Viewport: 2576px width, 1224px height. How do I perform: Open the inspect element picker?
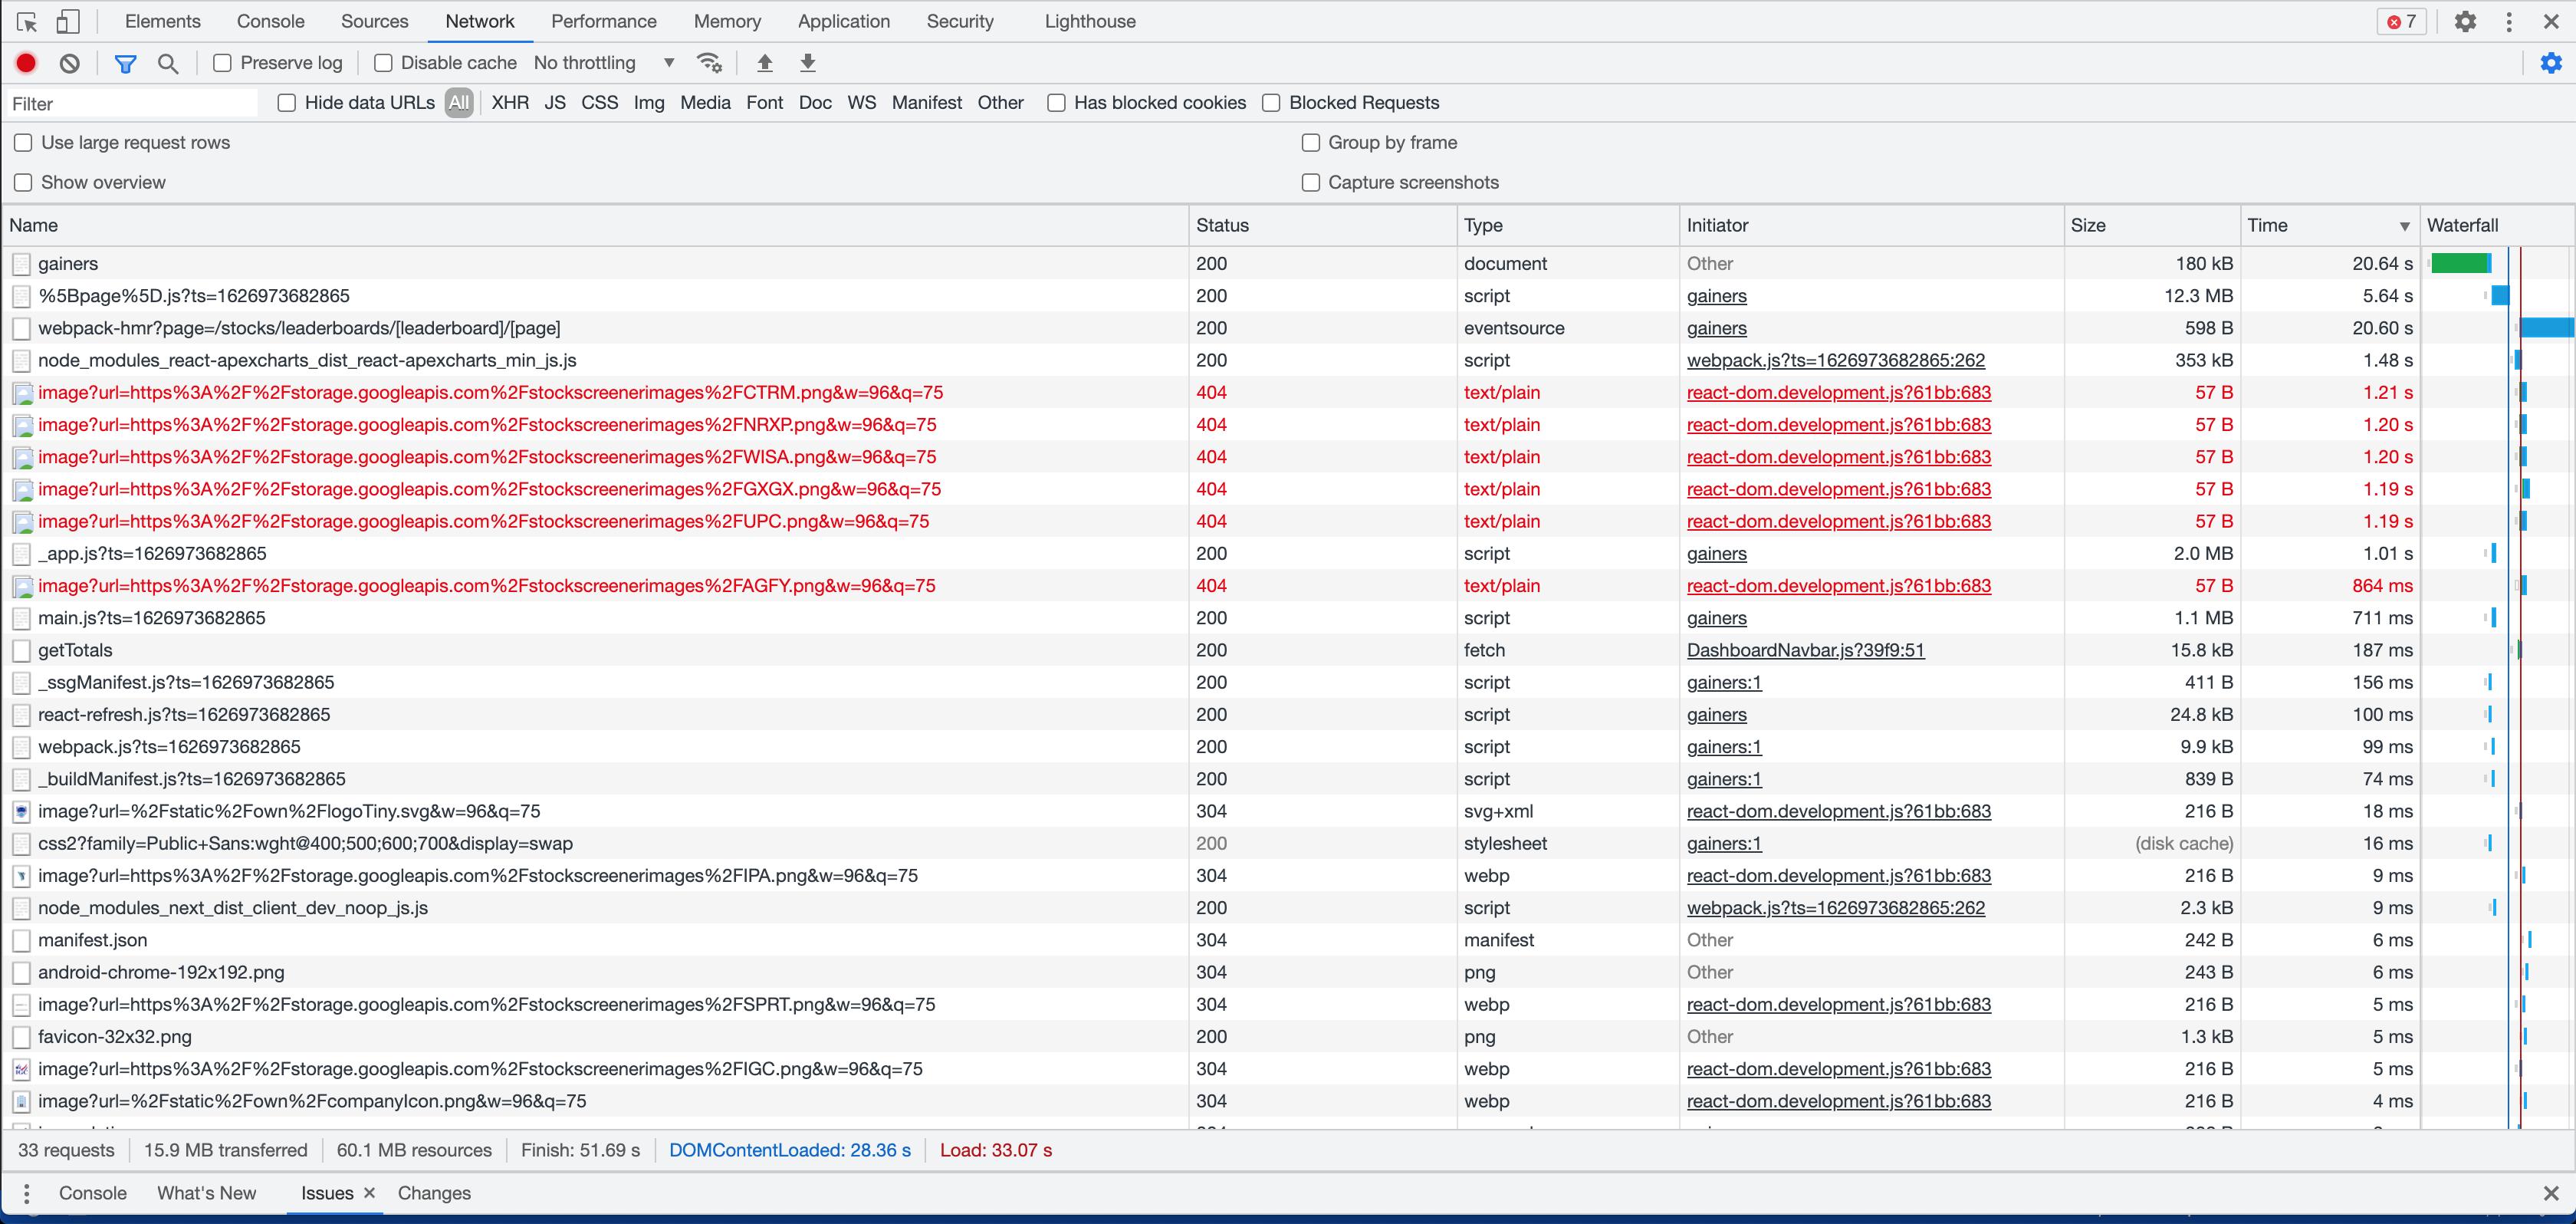pyautogui.click(x=27, y=21)
